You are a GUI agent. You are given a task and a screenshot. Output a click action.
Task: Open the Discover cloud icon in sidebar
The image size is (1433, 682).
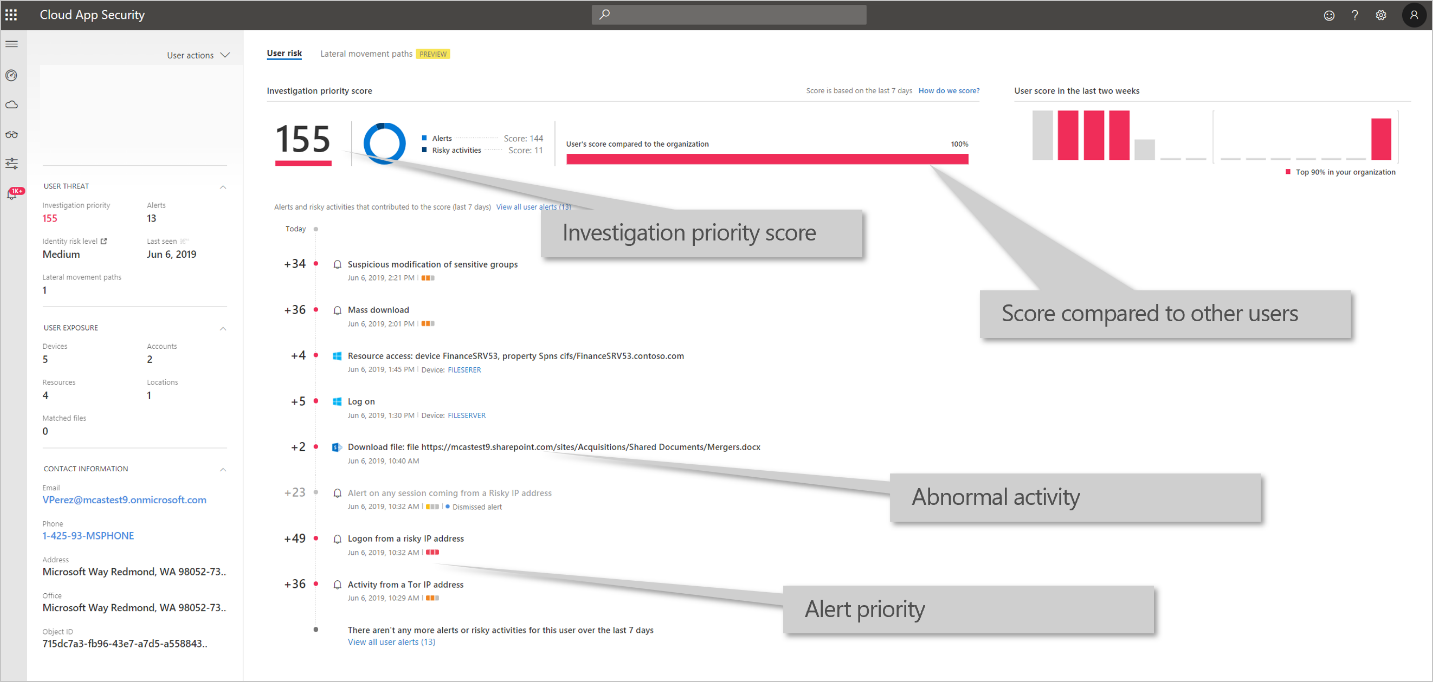pos(12,104)
